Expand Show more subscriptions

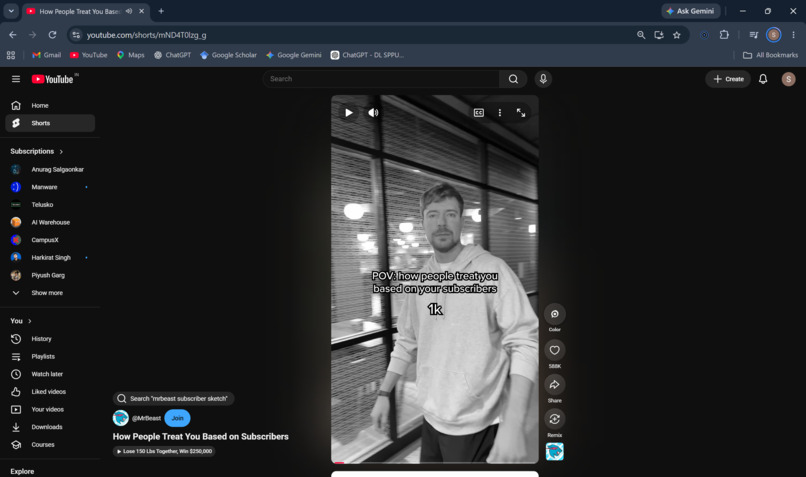tap(50, 292)
